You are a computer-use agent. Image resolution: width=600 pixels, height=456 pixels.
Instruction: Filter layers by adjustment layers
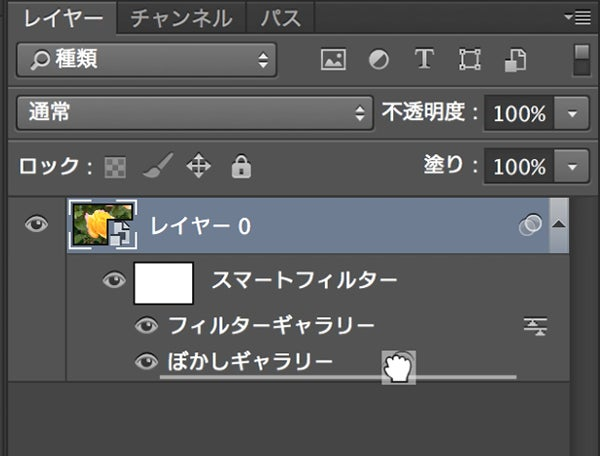pyautogui.click(x=378, y=60)
